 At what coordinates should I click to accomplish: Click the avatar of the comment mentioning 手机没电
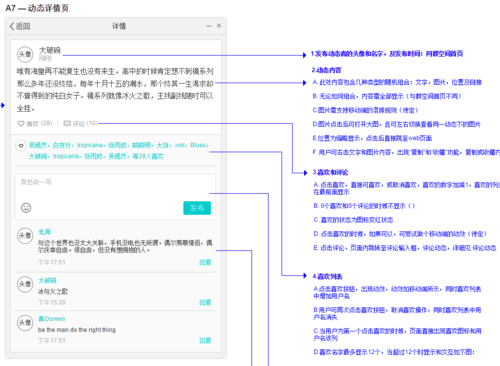click(25, 236)
